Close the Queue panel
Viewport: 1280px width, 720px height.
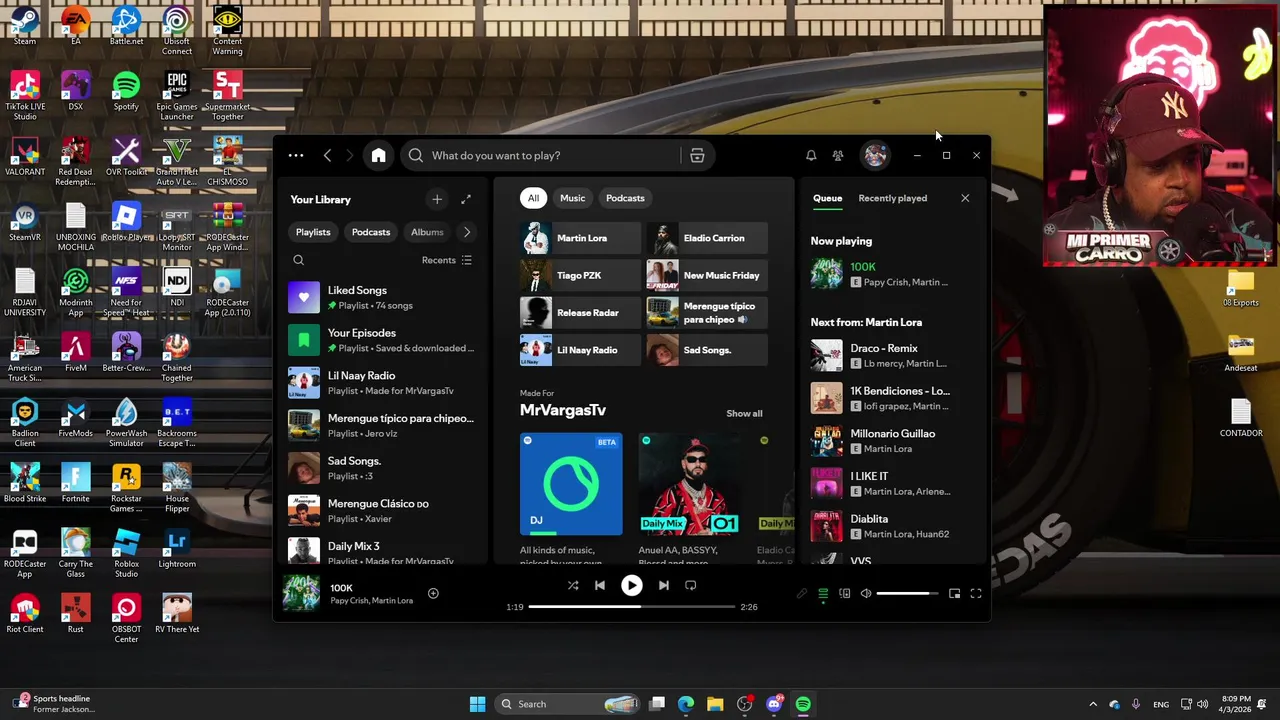[x=965, y=198]
